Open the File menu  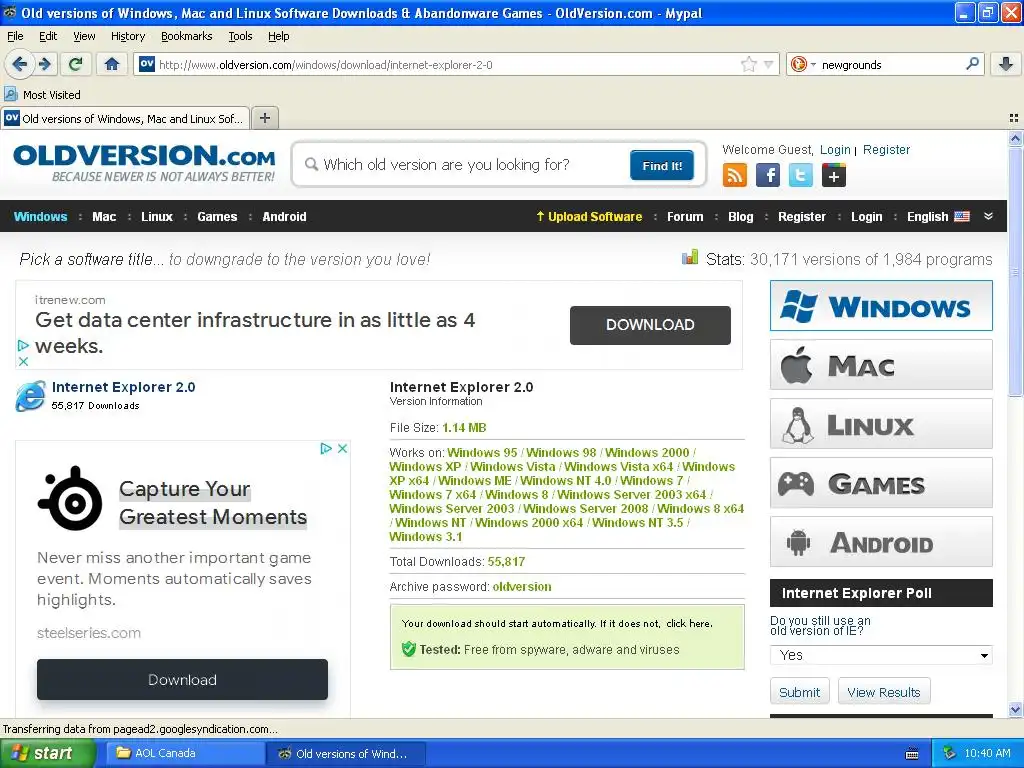15,36
